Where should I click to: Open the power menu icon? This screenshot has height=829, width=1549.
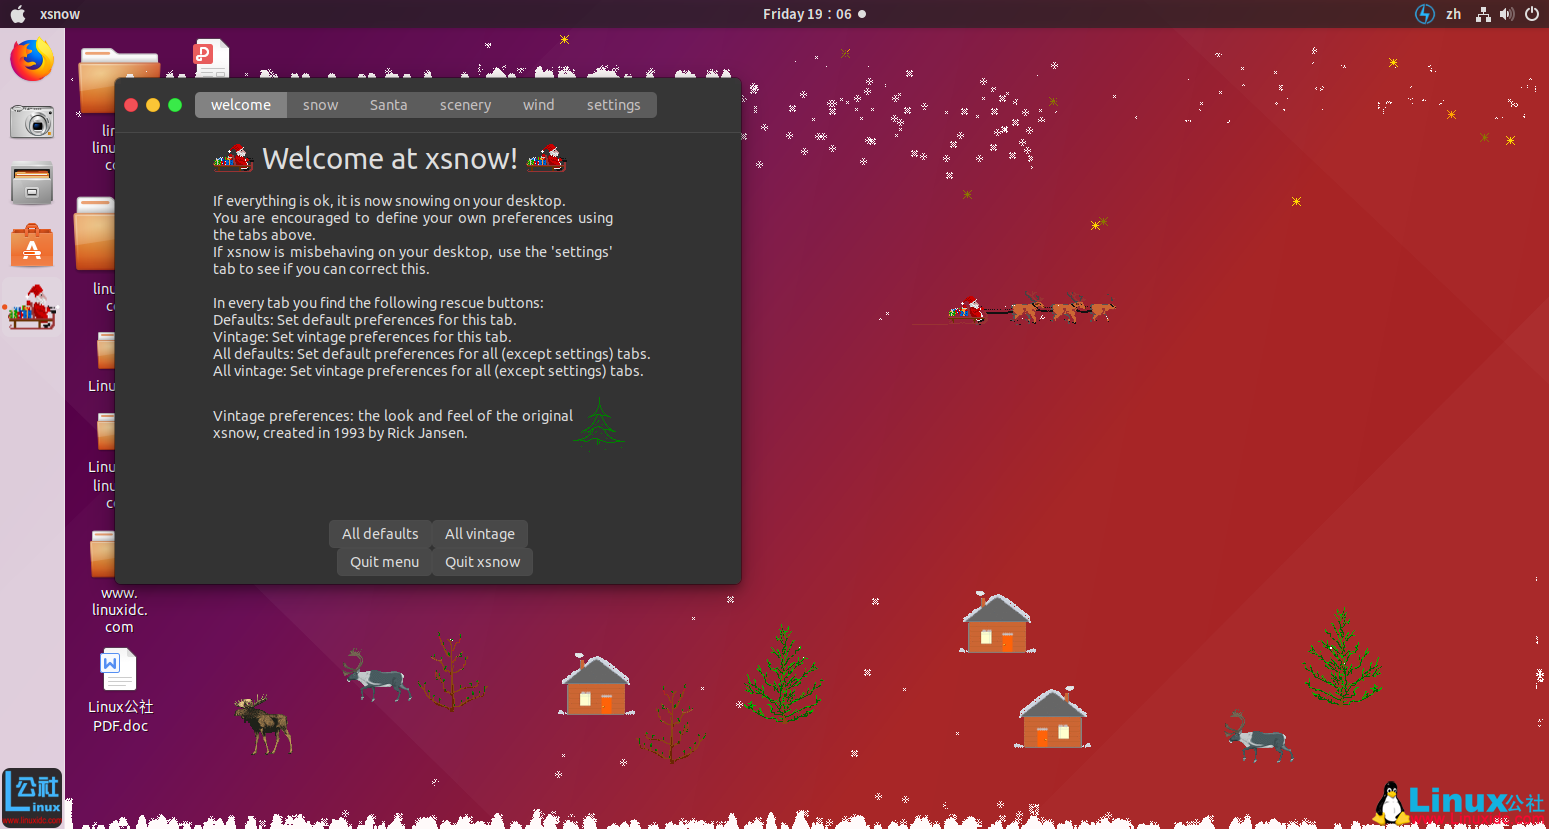coord(1531,14)
